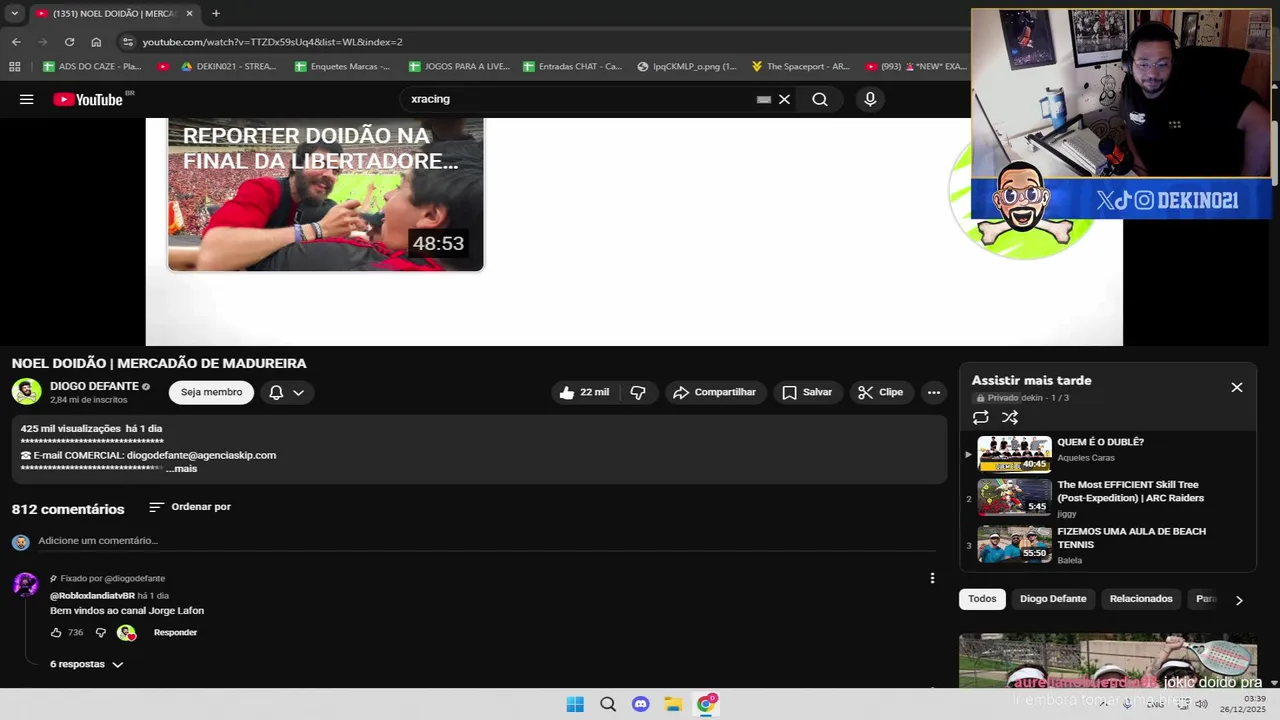This screenshot has width=1280, height=720.
Task: Expand the 6 respostas replies
Action: pyautogui.click(x=87, y=664)
